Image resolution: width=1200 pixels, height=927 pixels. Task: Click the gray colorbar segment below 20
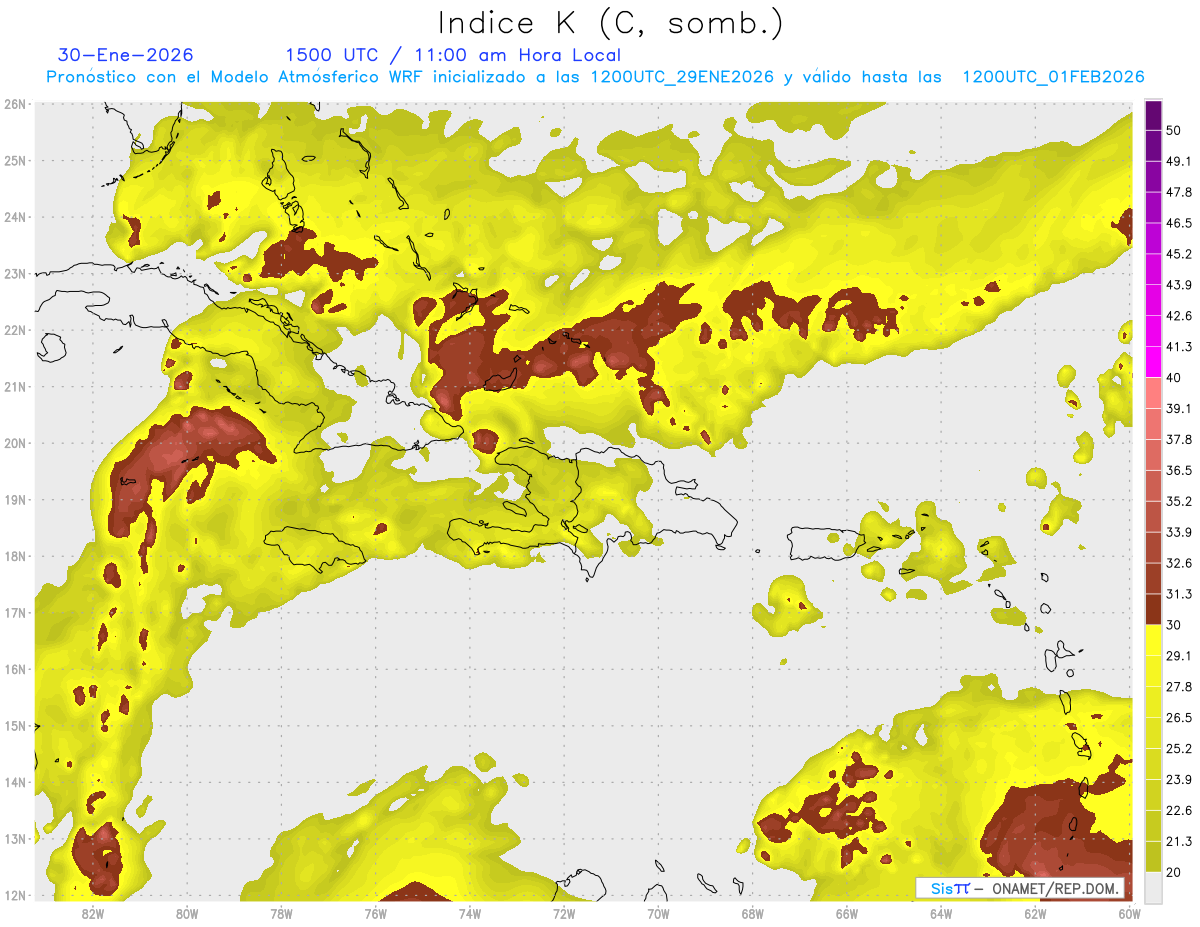tap(1153, 886)
